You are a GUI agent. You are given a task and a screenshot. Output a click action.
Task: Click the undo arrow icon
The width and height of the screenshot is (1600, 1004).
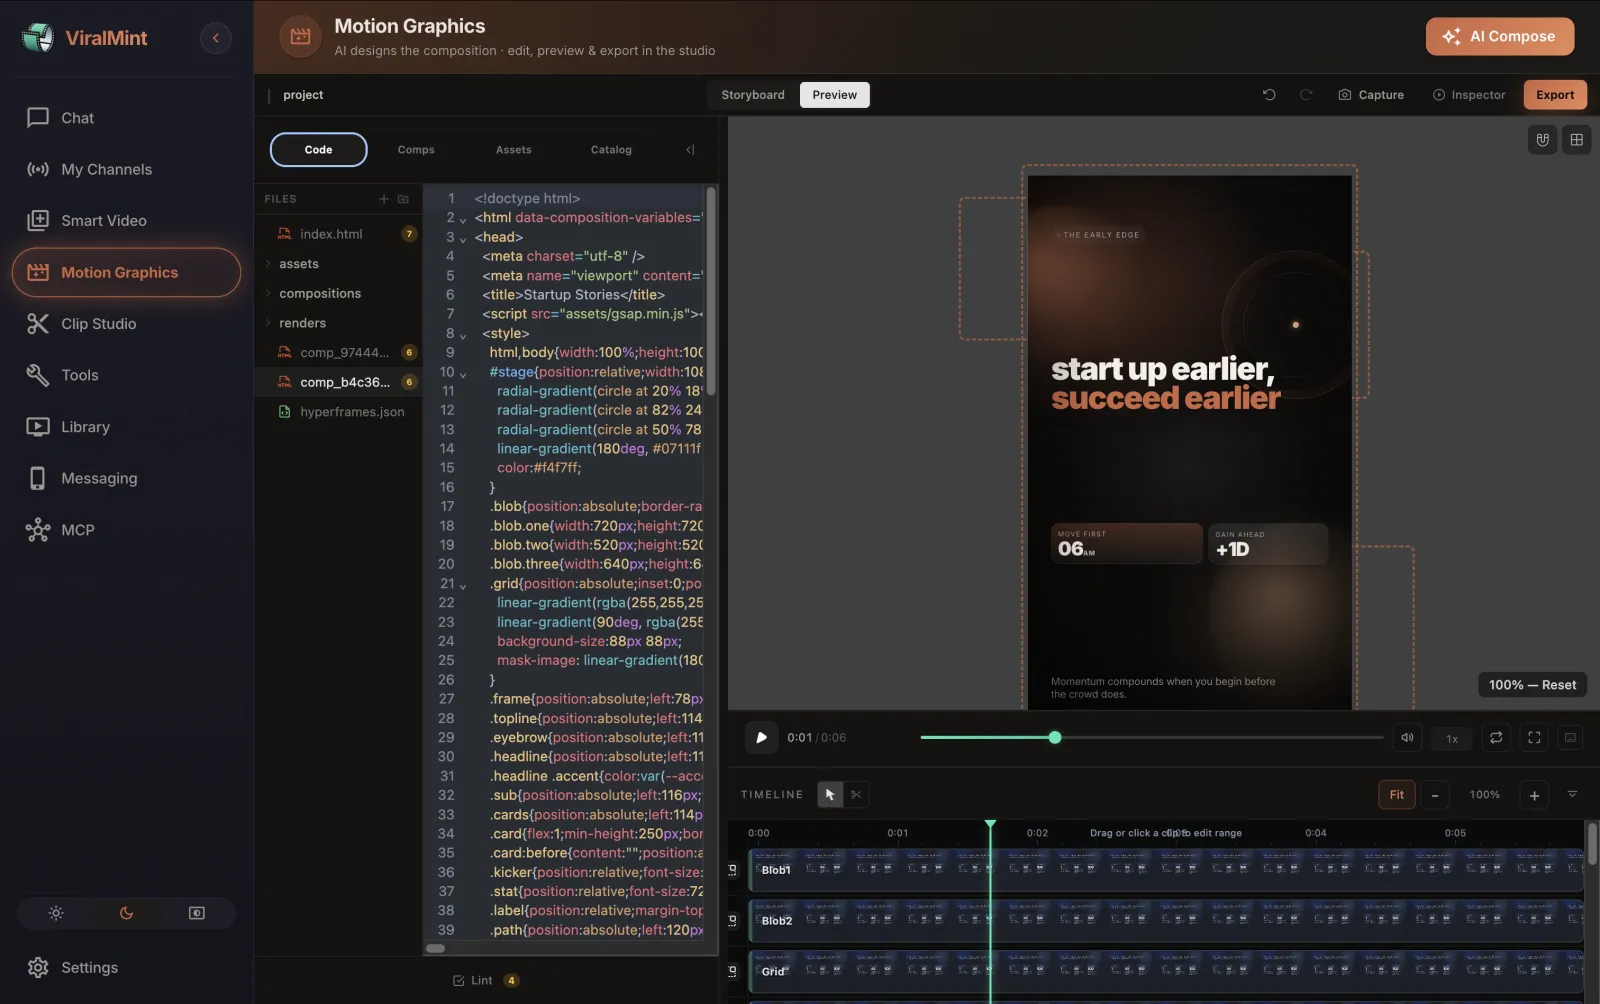tap(1269, 95)
